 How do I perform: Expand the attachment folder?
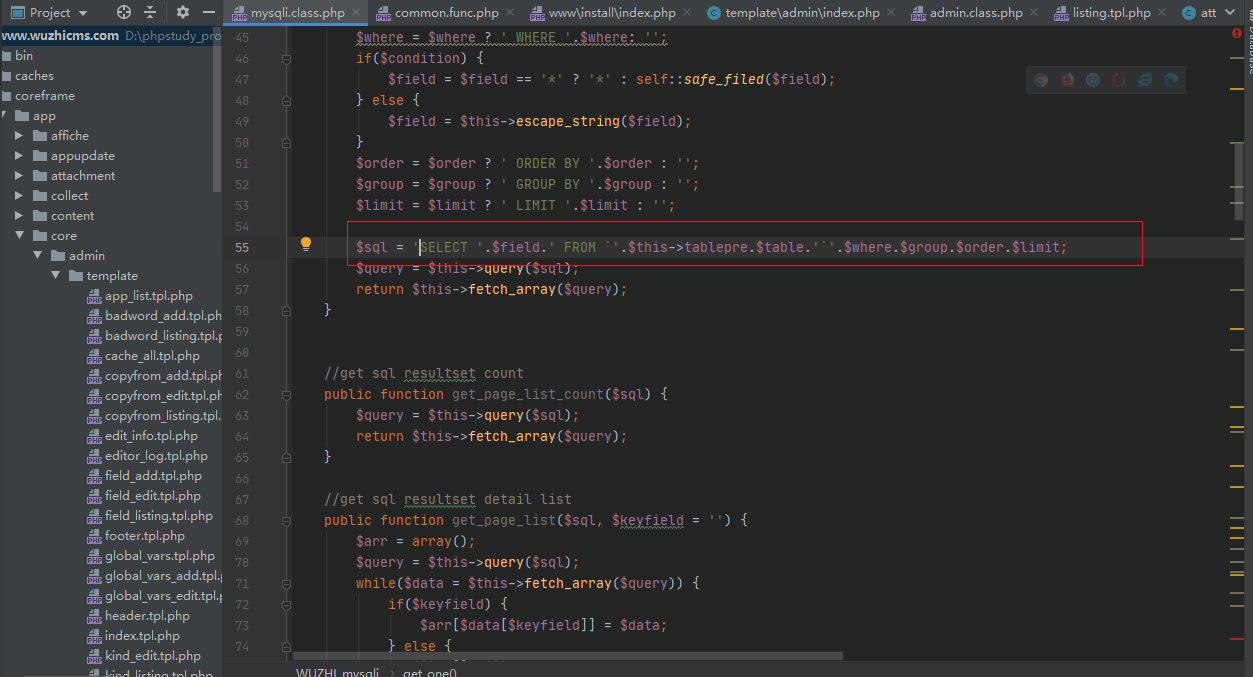20,176
